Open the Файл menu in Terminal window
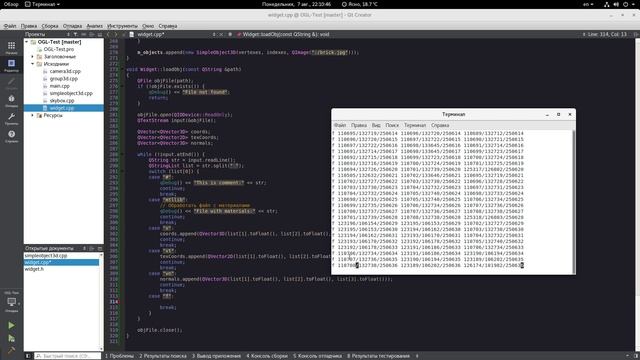Screen dimensions: 640x360 340,125
